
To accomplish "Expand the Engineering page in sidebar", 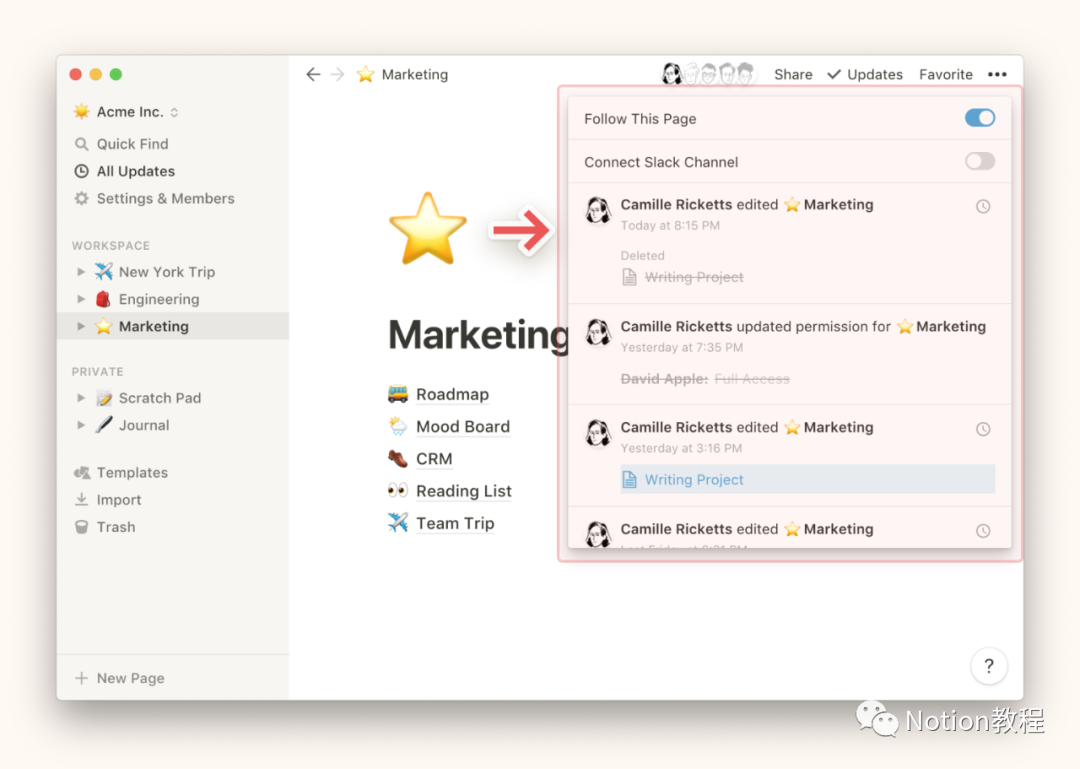I will 81,299.
